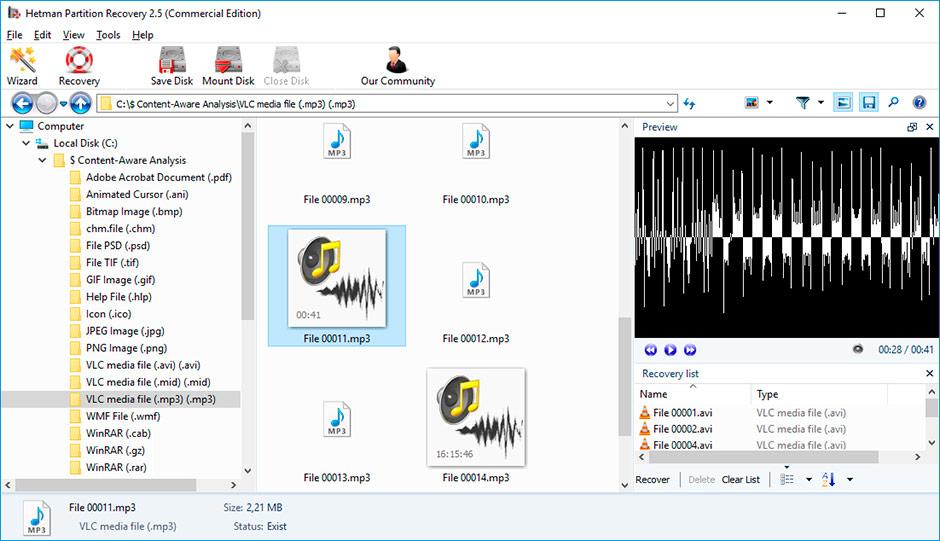Select File 00011.mp3 thumbnail
Screen dimensions: 940x541
pyautogui.click(x=337, y=286)
